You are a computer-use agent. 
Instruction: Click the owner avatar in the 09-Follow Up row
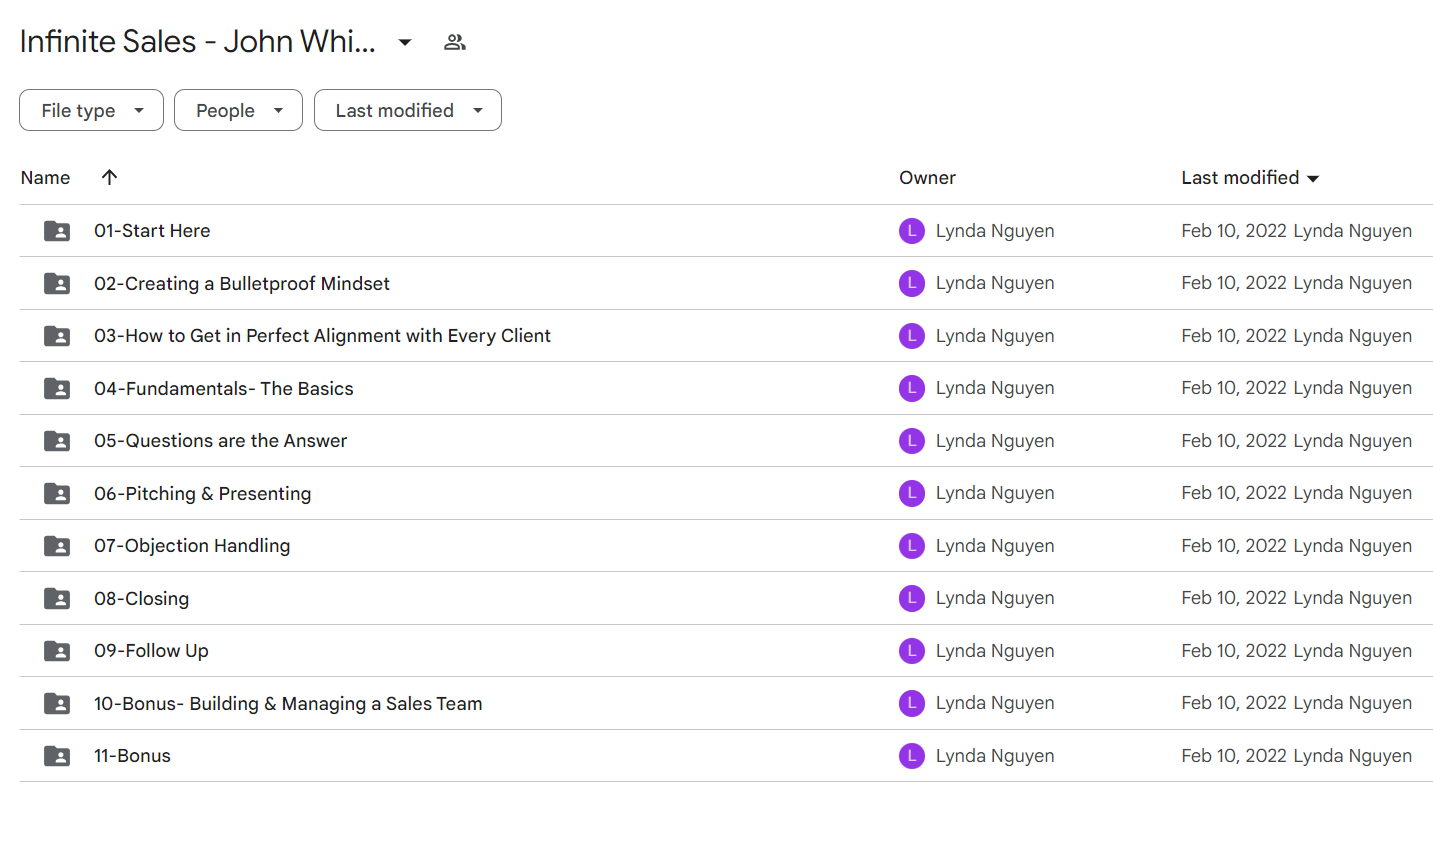(912, 651)
